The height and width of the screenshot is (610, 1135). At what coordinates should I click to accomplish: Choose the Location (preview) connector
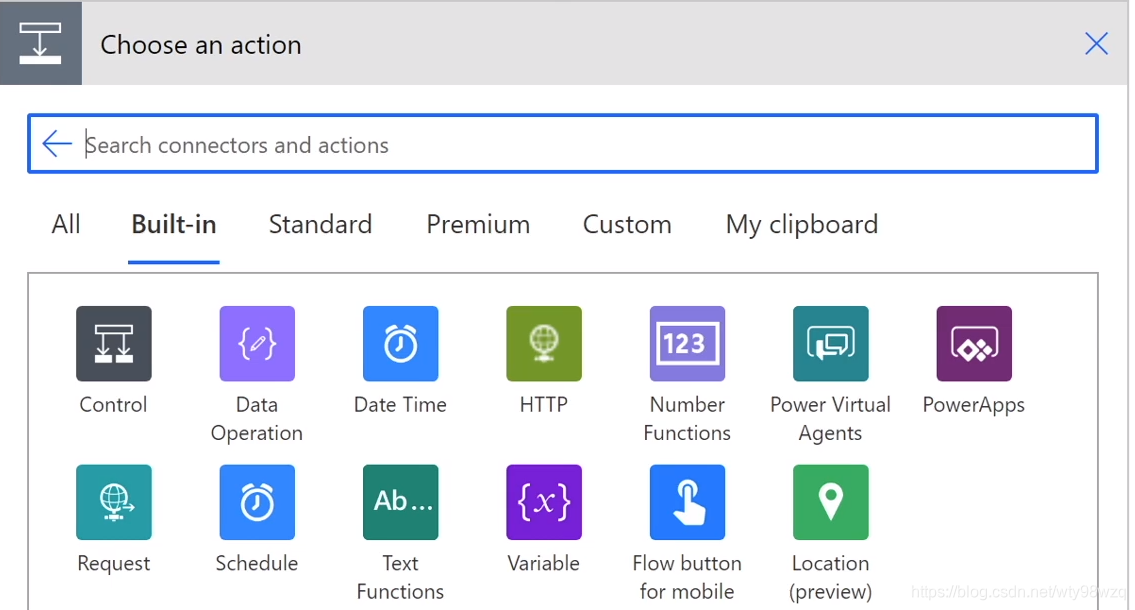point(830,502)
